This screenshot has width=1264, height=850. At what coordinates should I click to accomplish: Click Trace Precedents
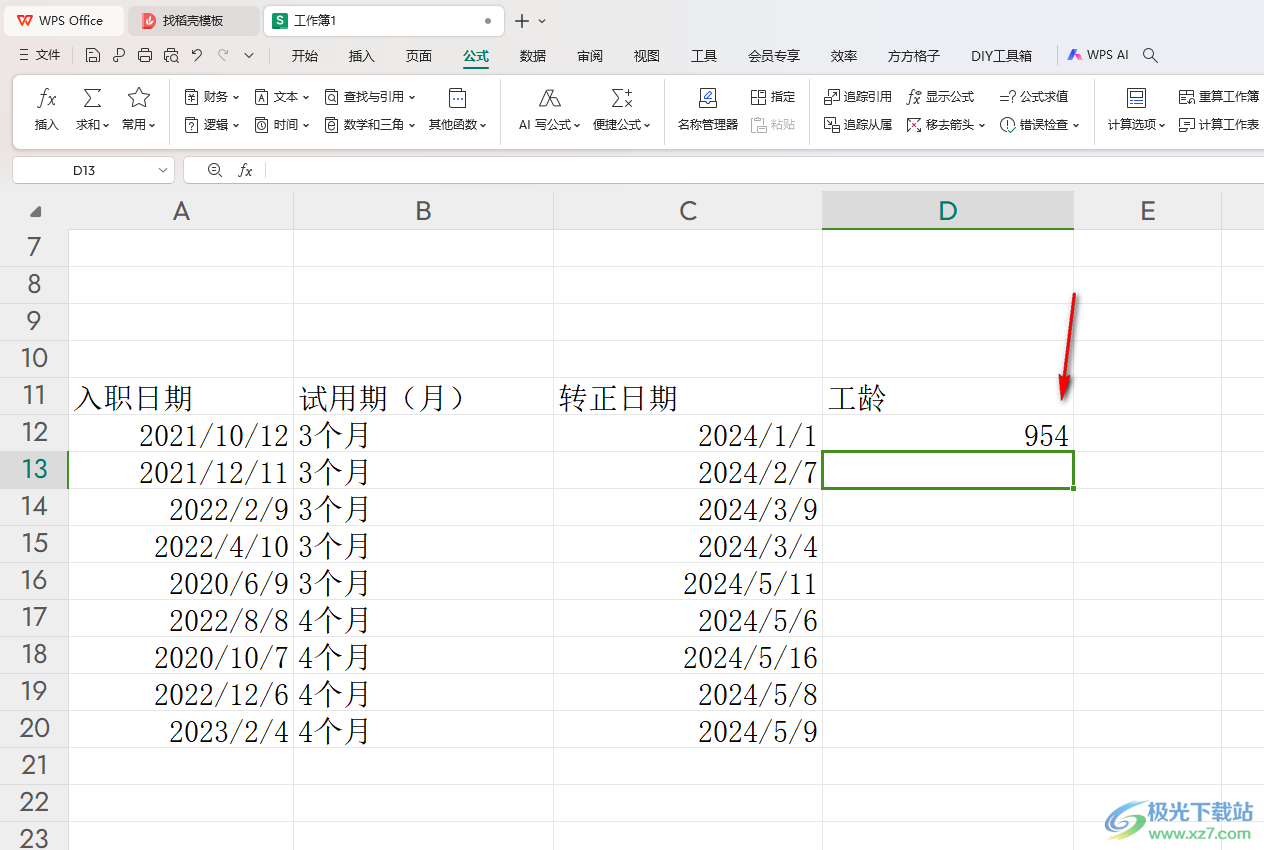[x=858, y=97]
